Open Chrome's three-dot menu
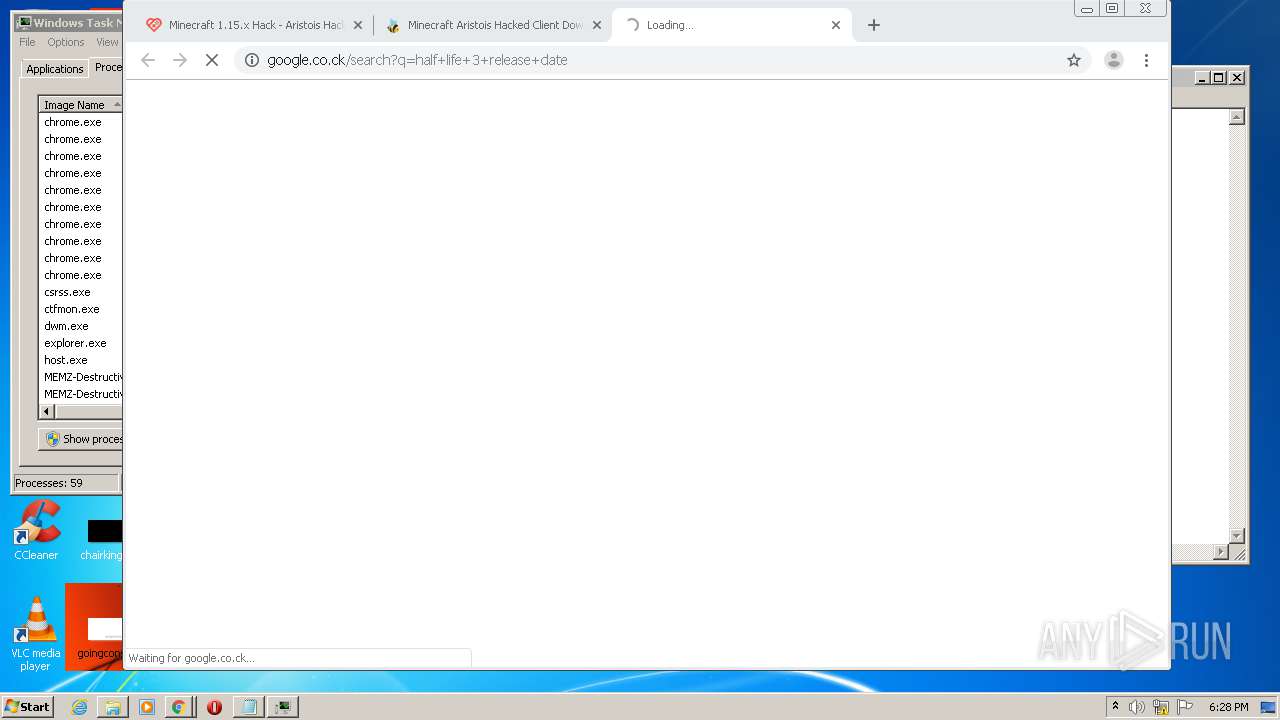1280x720 pixels. [1146, 60]
